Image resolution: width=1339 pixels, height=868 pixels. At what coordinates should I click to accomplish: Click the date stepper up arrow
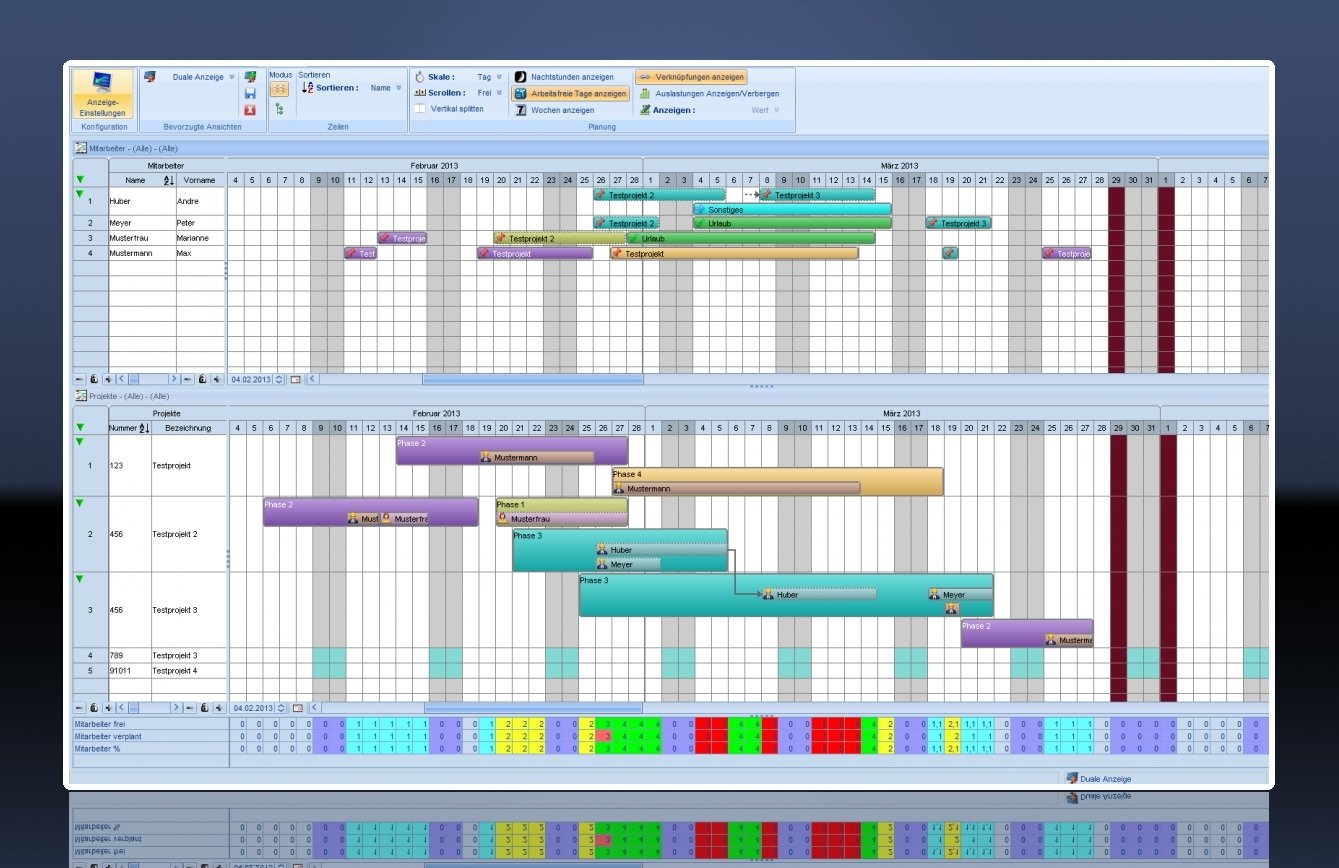click(x=277, y=376)
